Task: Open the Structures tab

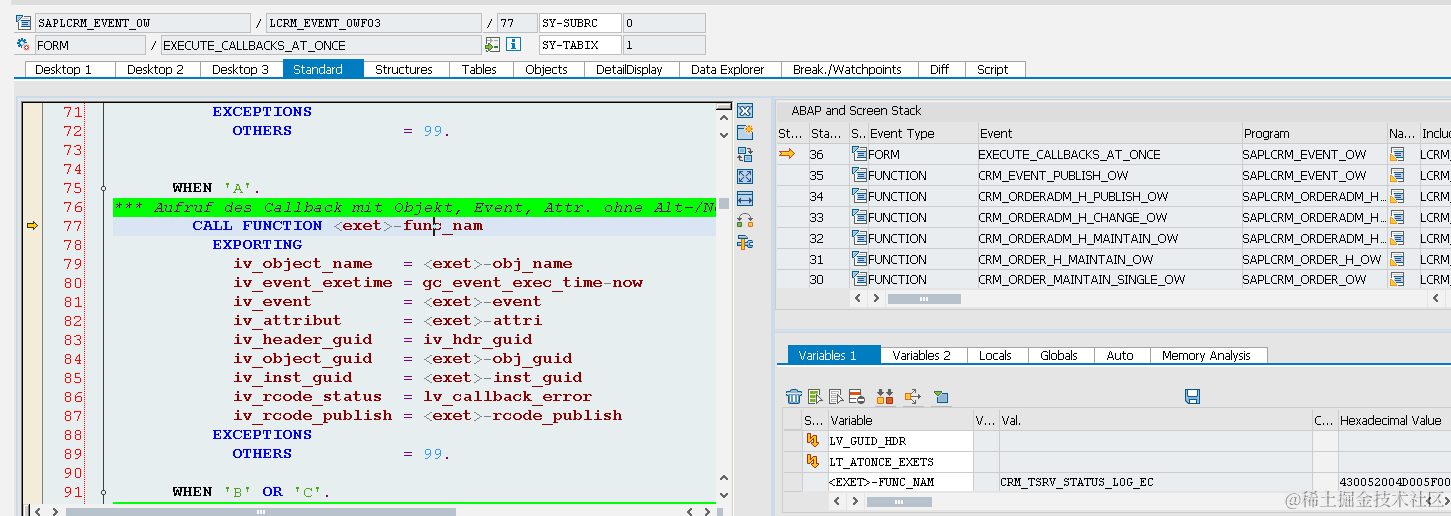Action: coord(404,69)
